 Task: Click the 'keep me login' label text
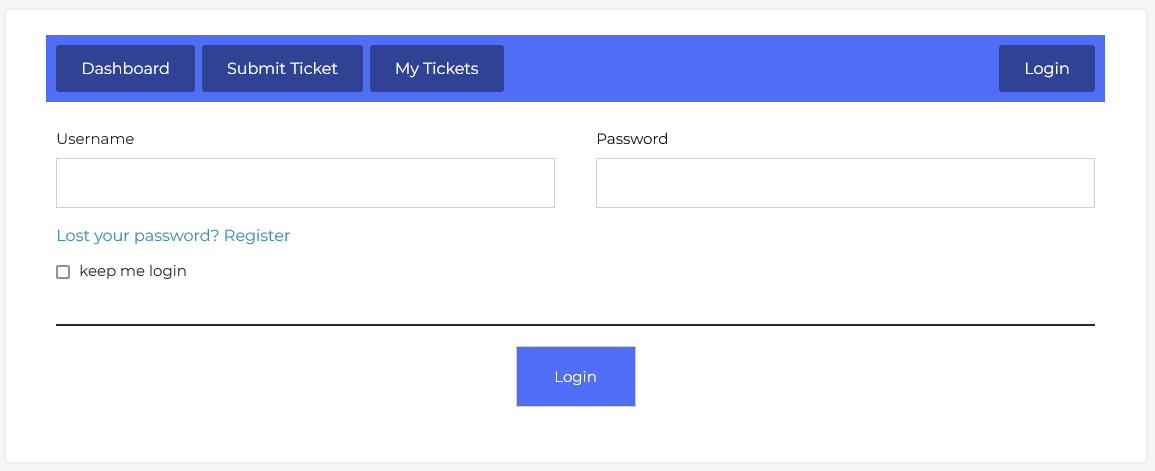(133, 271)
